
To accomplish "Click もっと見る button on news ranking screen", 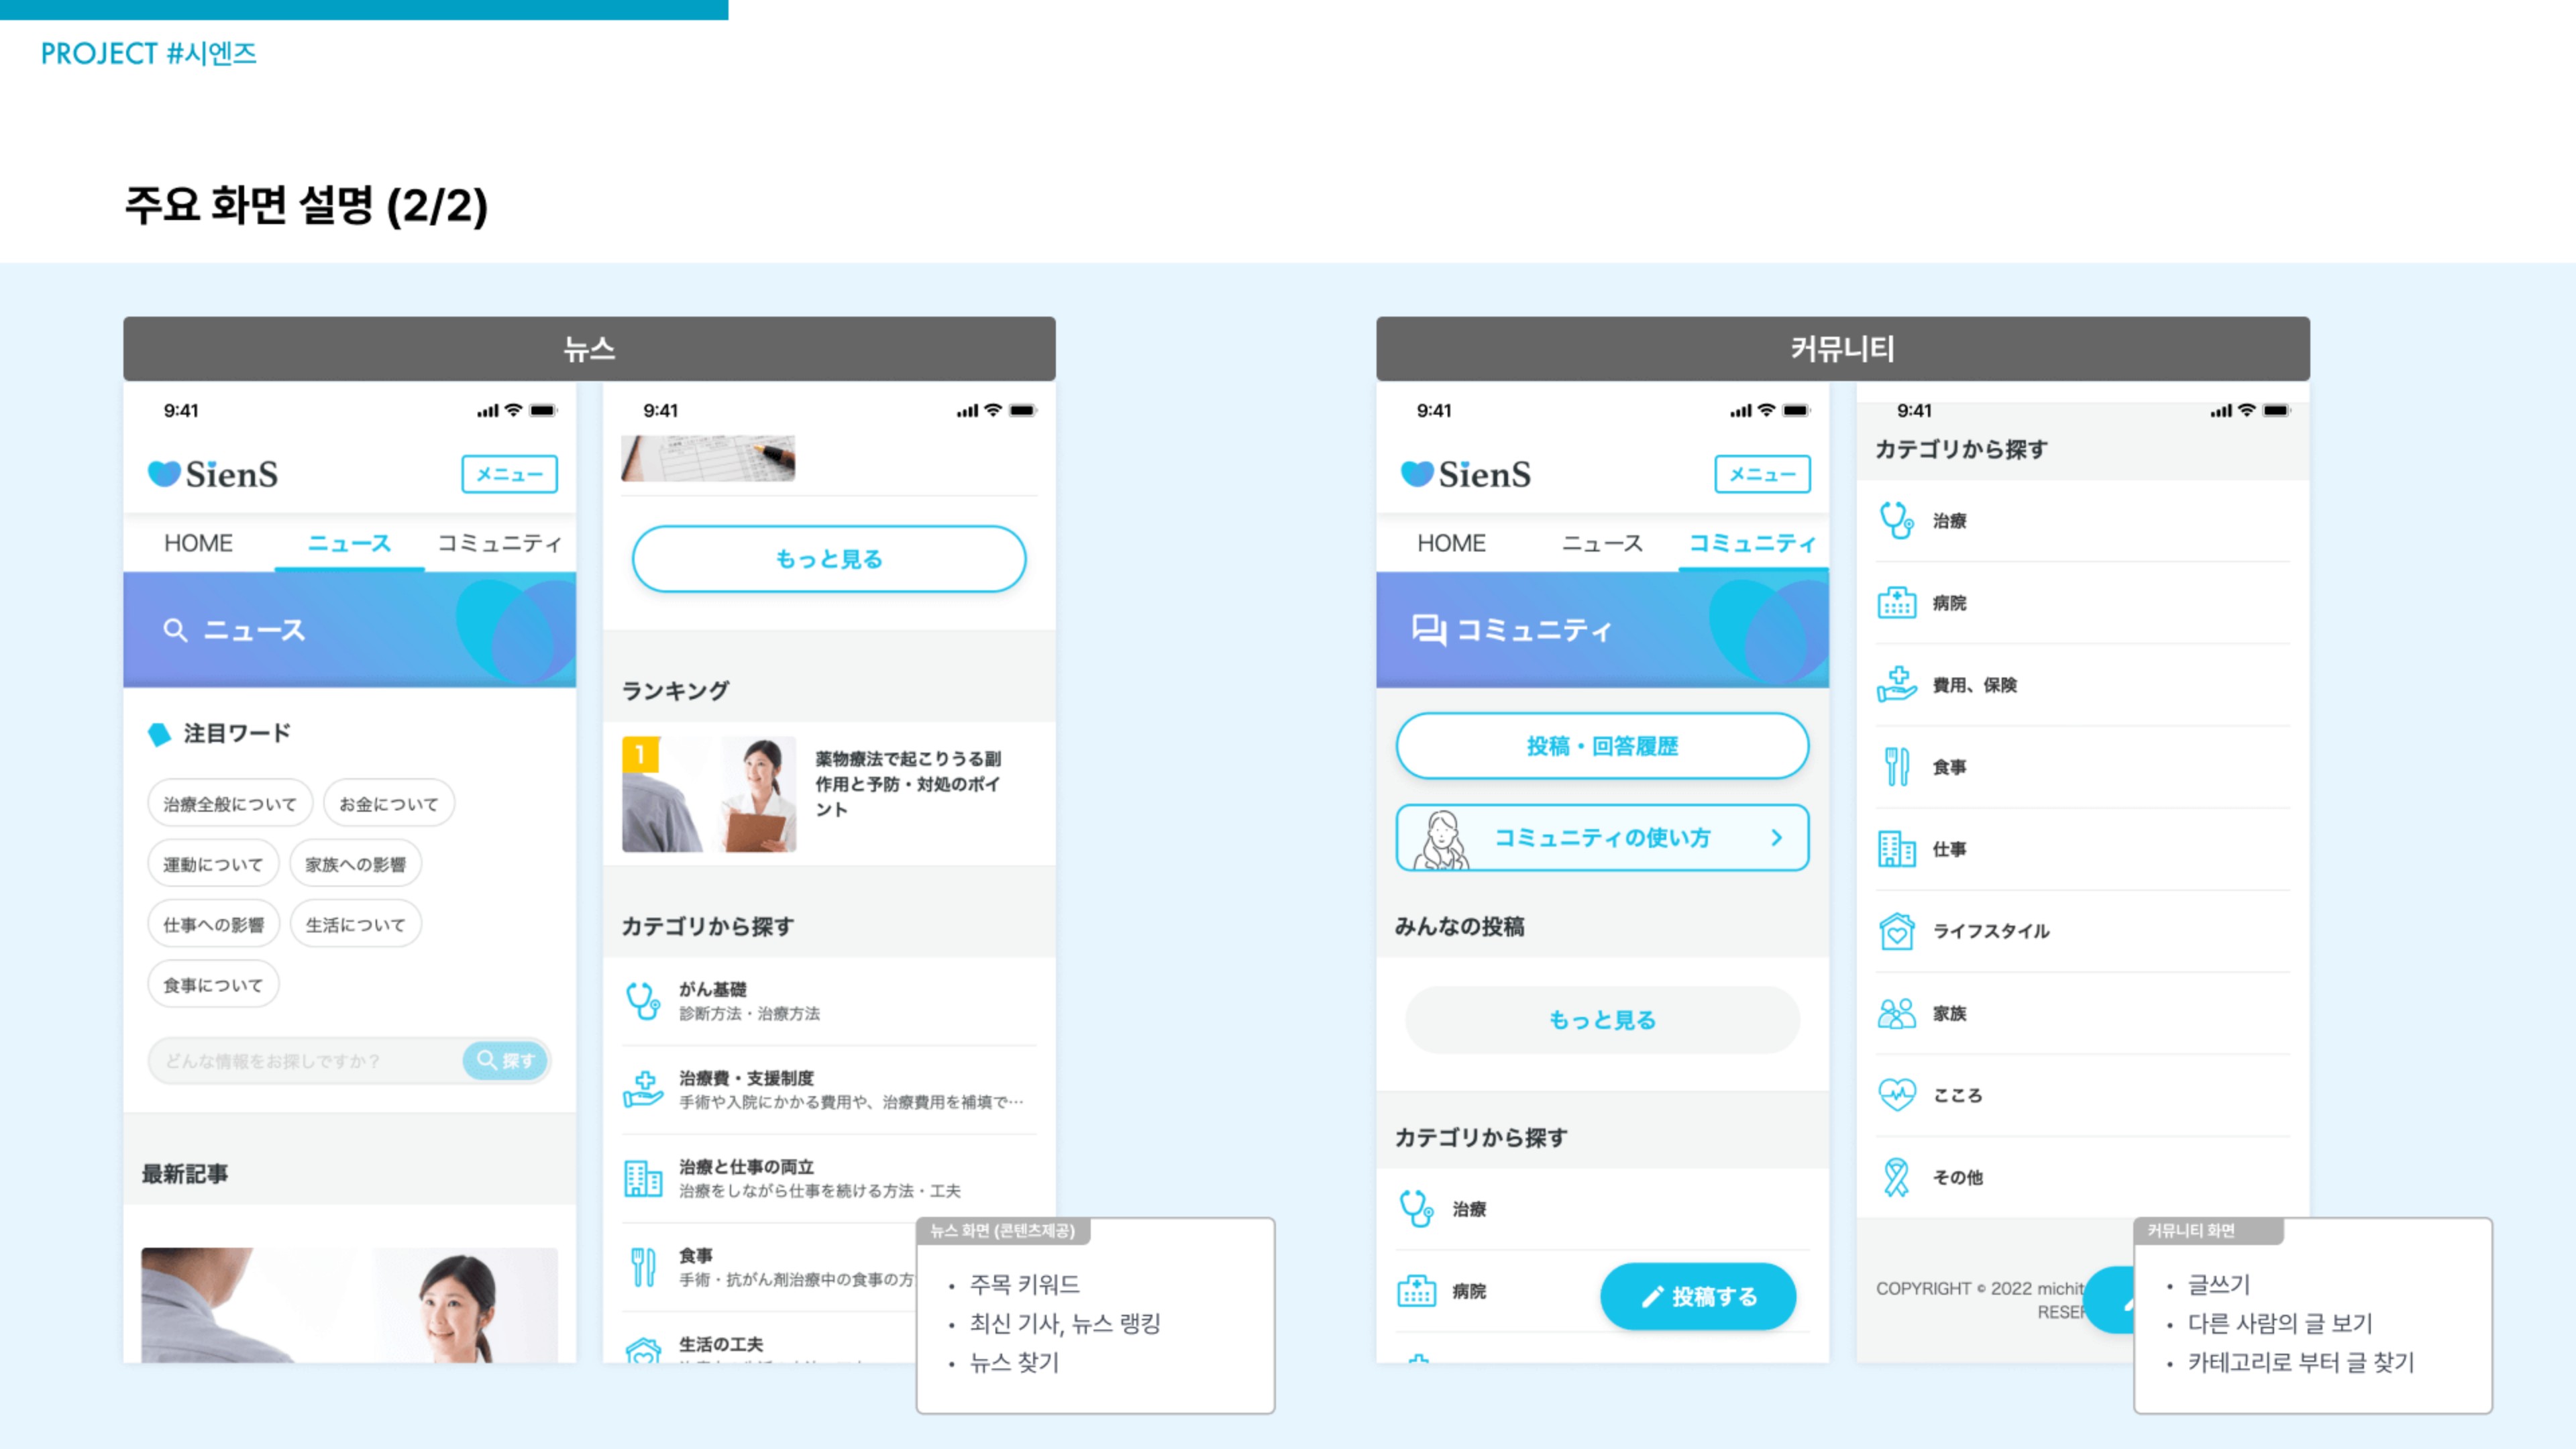I will 829,559.
